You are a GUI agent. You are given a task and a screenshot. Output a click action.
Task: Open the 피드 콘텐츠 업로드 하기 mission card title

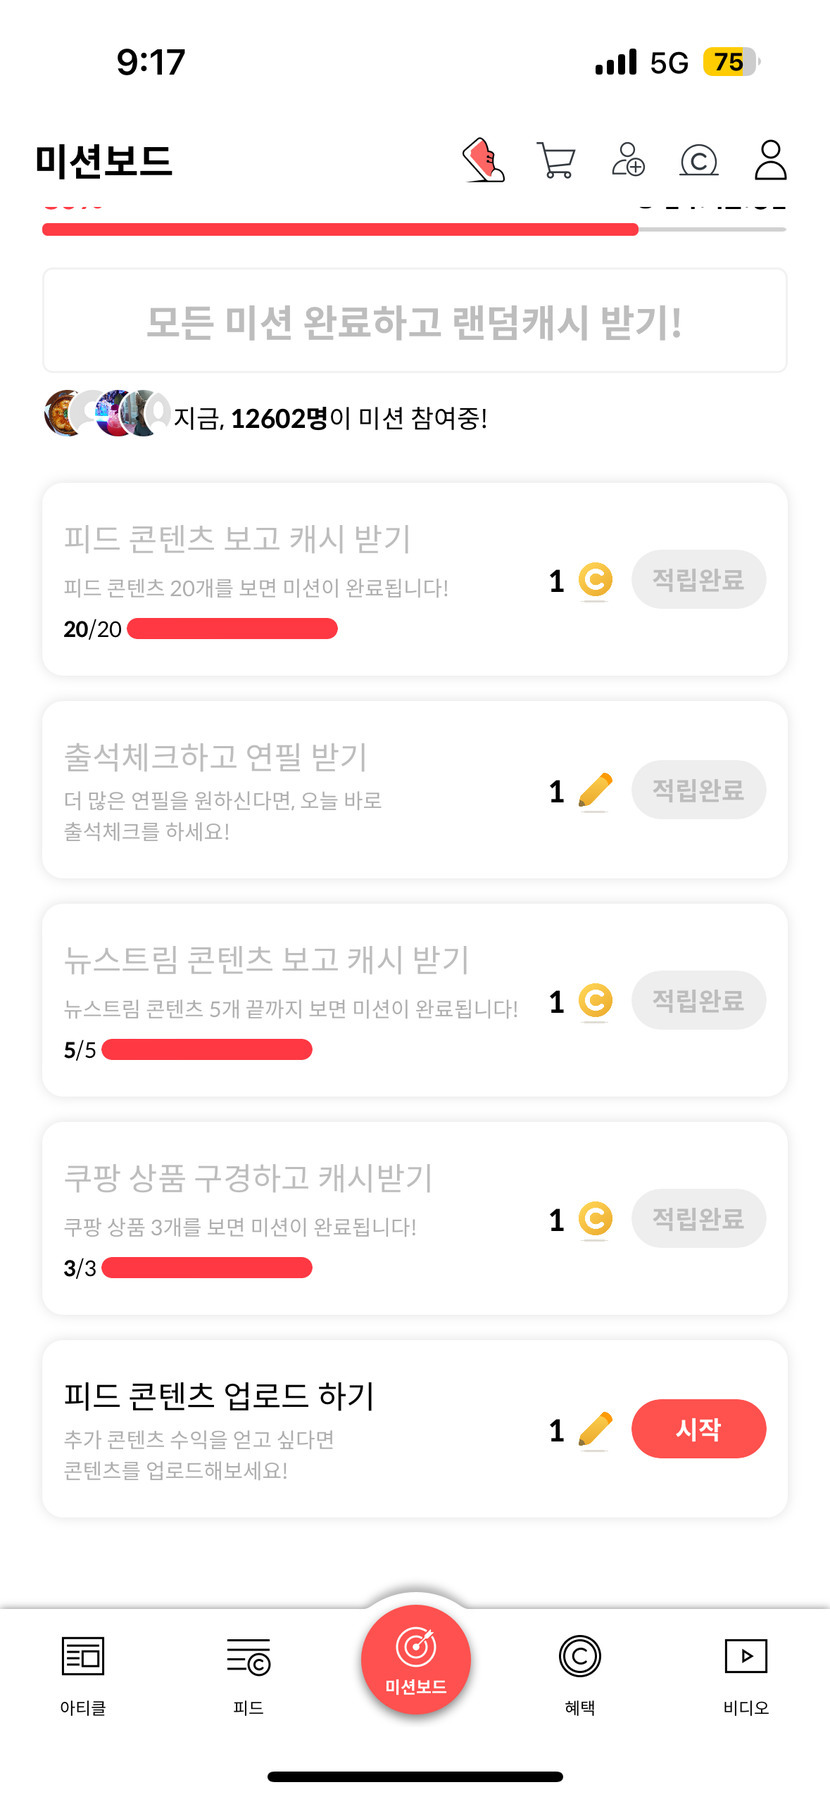(x=219, y=1395)
